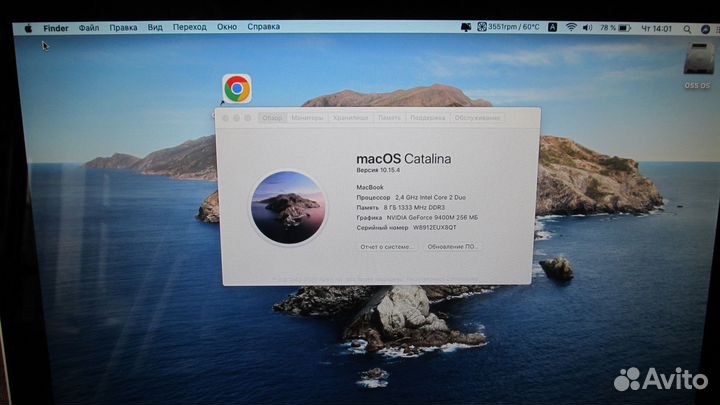This screenshot has width=720, height=405.
Task: Click the macOS Catalina title text
Action: tap(404, 159)
